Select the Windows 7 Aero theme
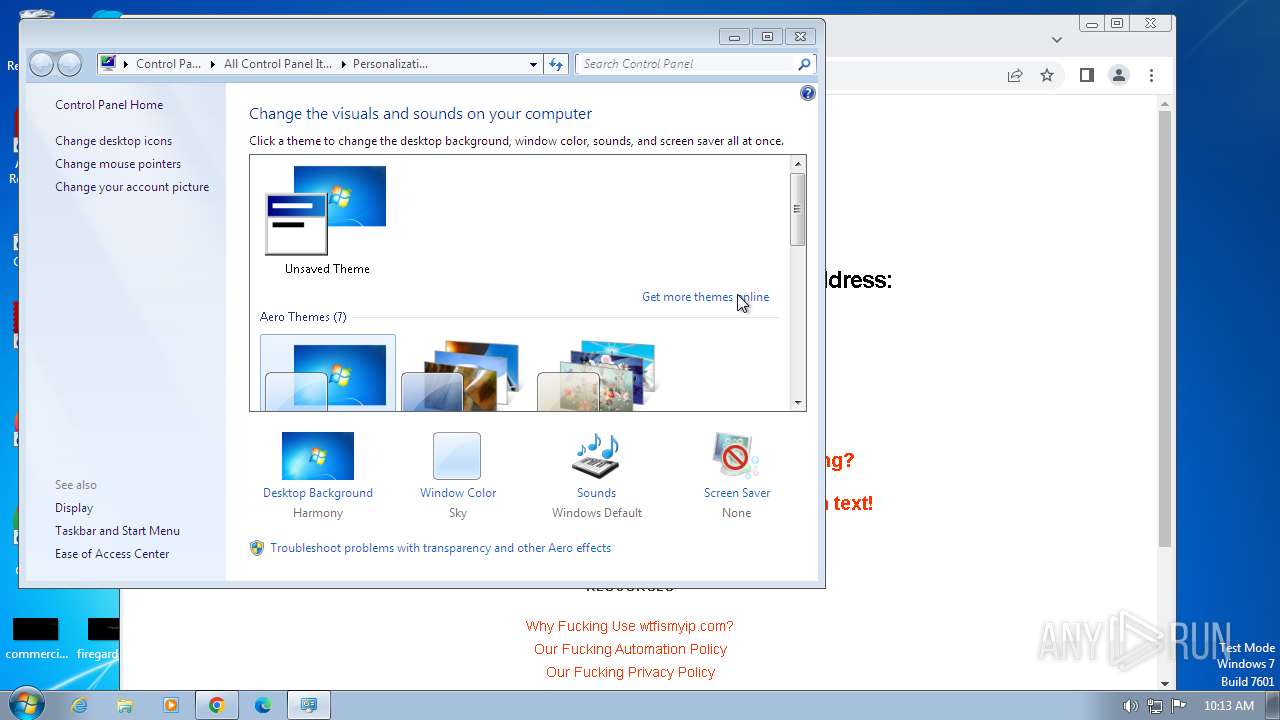This screenshot has height=720, width=1280. pyautogui.click(x=328, y=373)
